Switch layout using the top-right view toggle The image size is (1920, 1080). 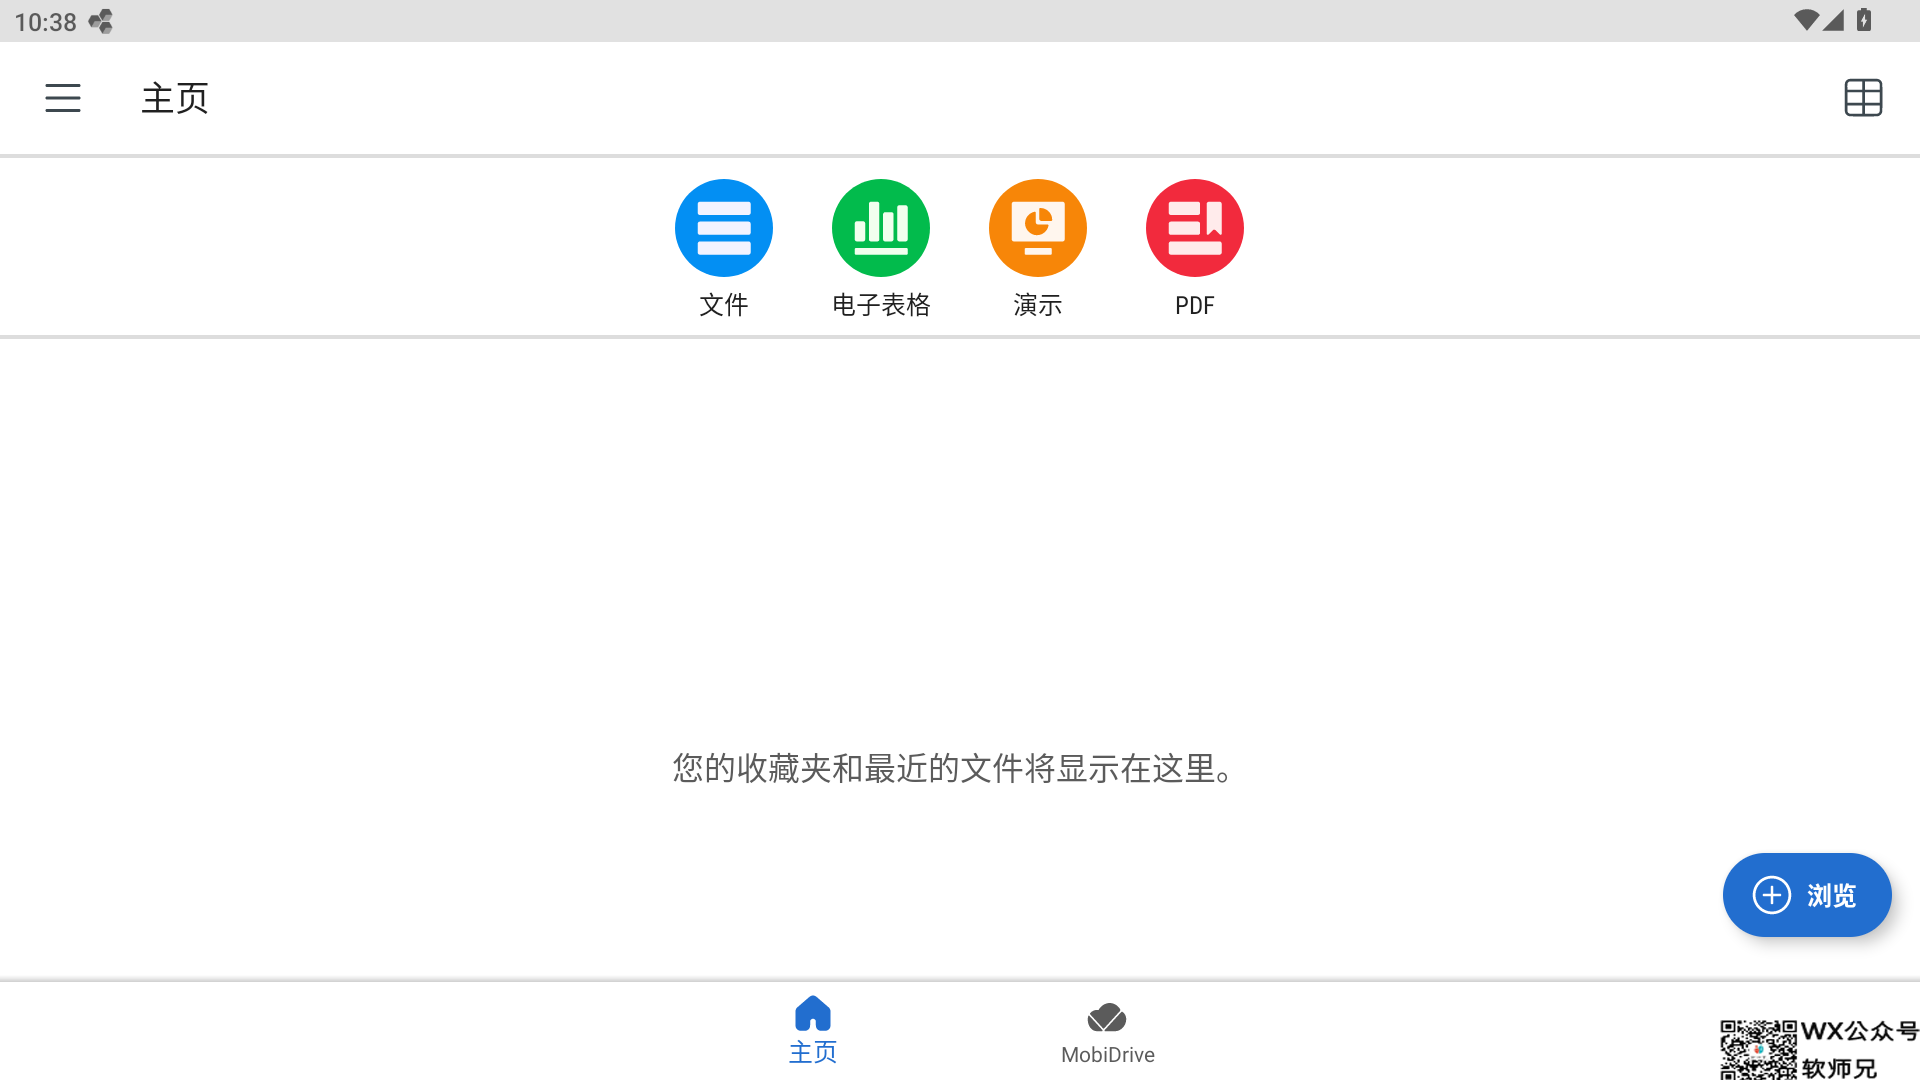[1864, 97]
